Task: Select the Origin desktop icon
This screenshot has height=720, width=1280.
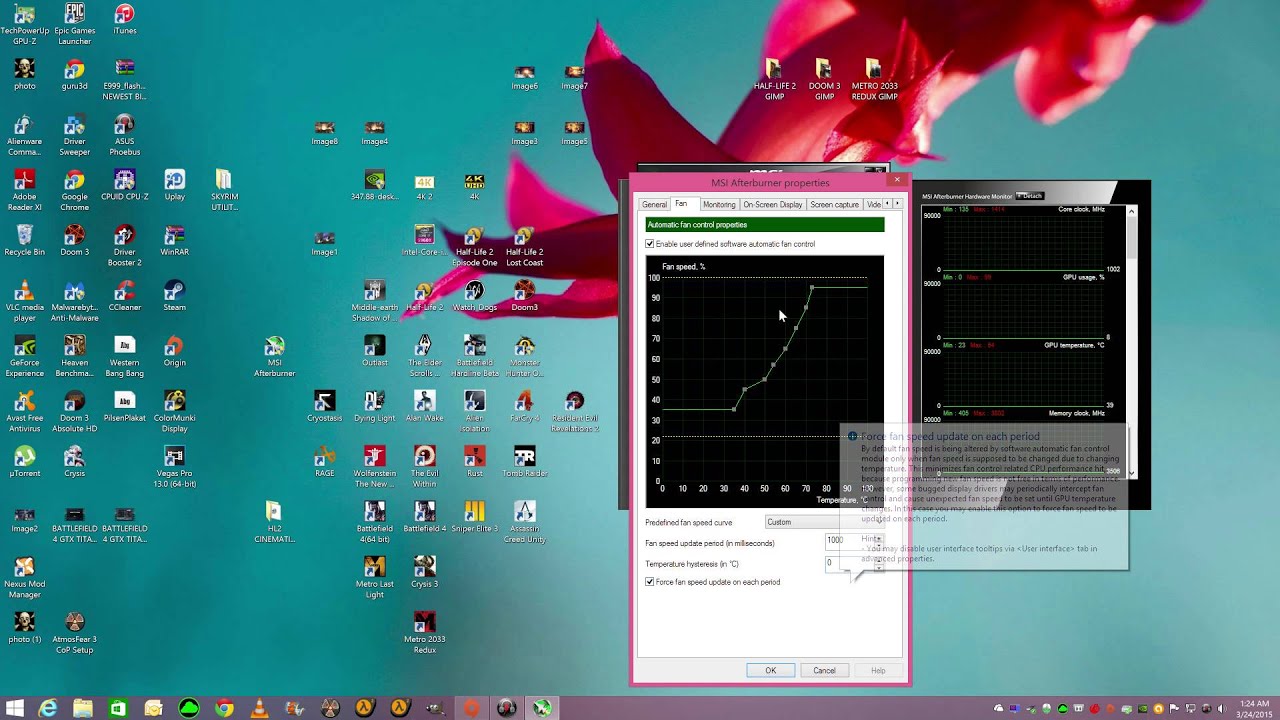Action: pos(174,352)
